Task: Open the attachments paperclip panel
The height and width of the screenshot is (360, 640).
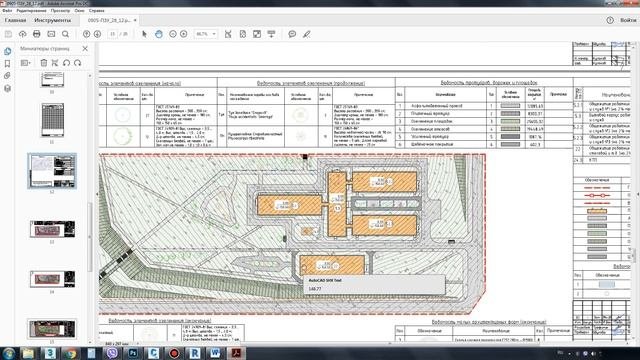Action: (7, 76)
